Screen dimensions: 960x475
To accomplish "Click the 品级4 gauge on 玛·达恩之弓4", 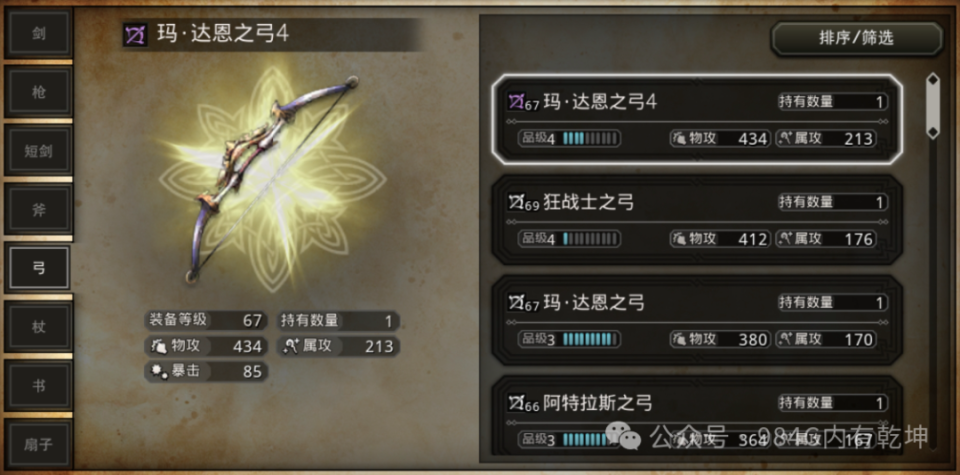I will (569, 139).
